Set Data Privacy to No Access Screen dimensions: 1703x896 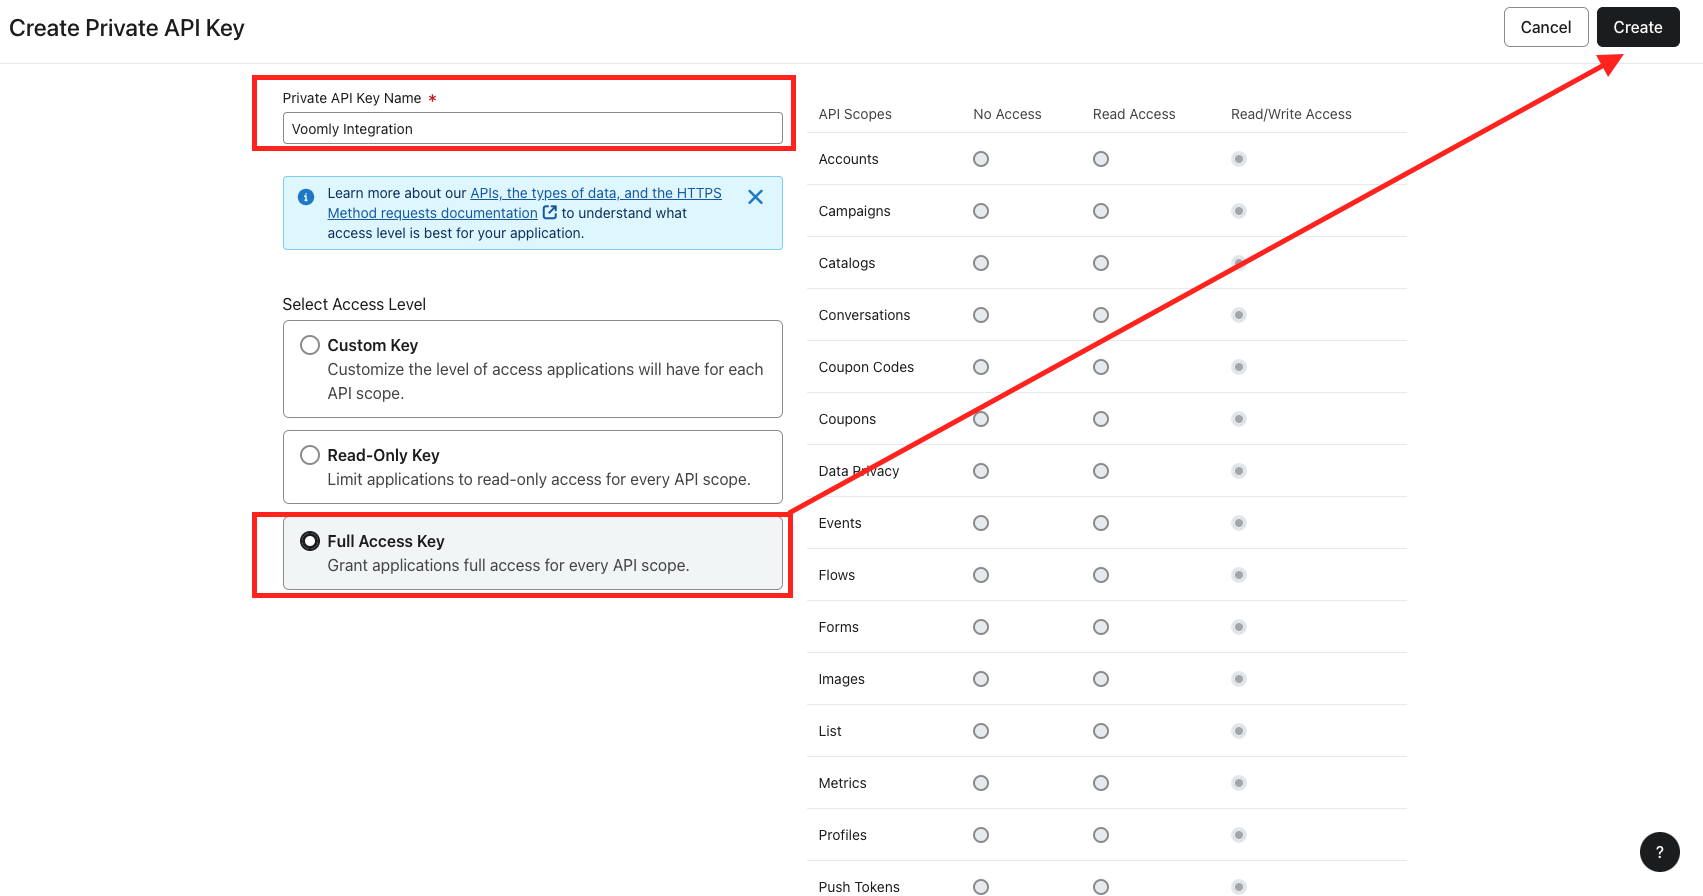(981, 471)
